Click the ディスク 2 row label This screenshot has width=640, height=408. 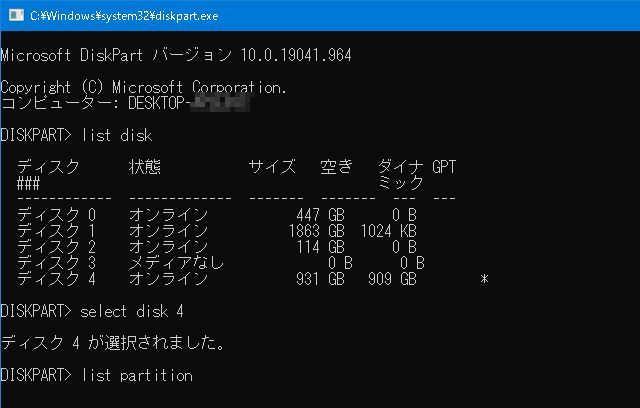56,247
